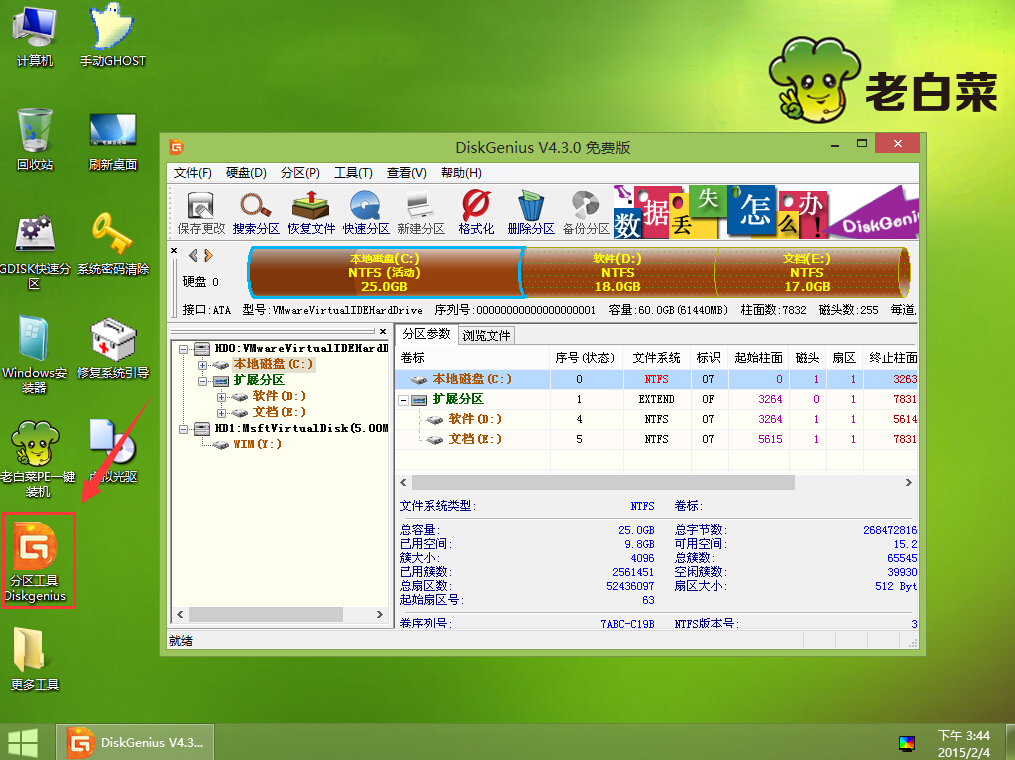Open the 更多工具 folder icon

(x=34, y=659)
